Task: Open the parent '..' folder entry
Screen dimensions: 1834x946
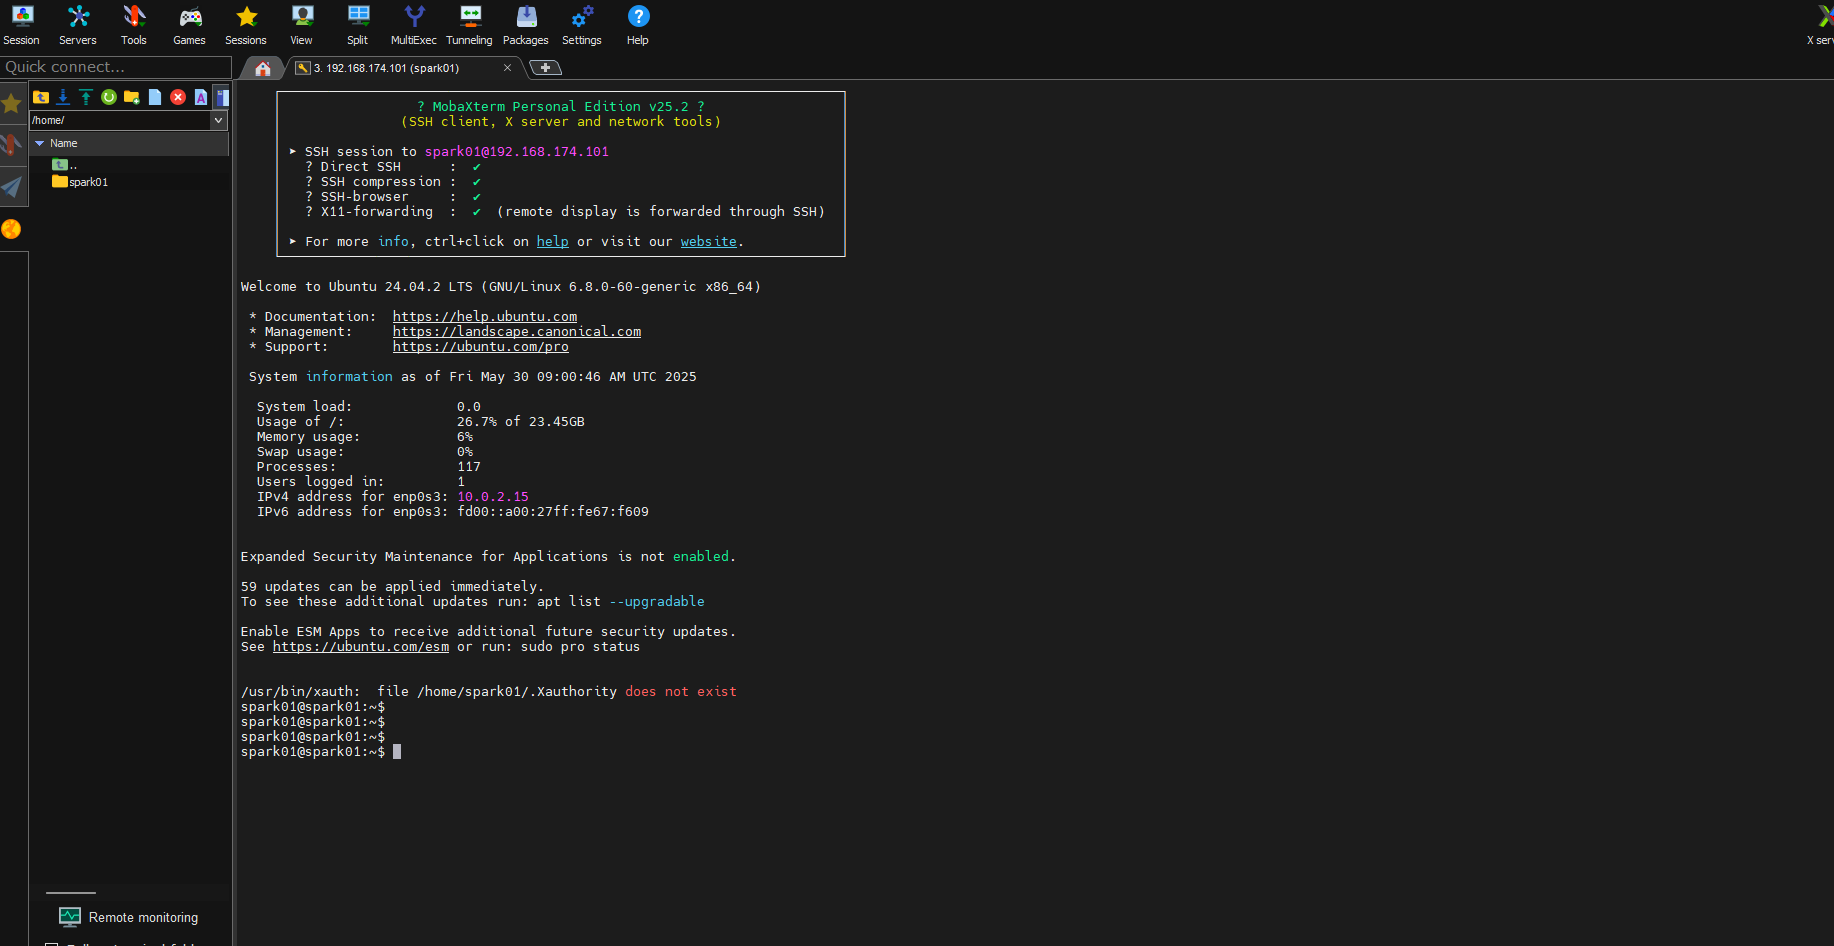Action: point(66,165)
